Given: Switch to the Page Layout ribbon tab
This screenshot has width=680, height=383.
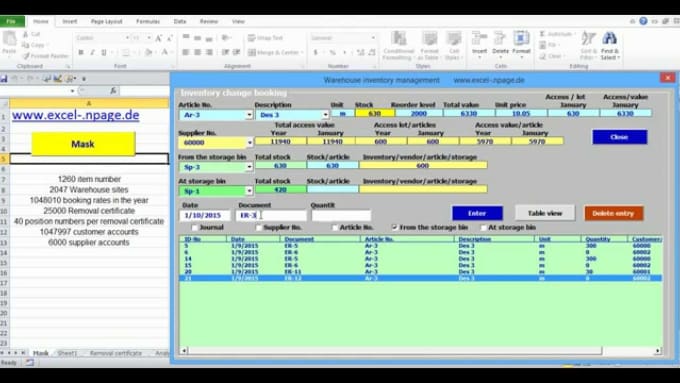Looking at the screenshot, I should coord(106,21).
